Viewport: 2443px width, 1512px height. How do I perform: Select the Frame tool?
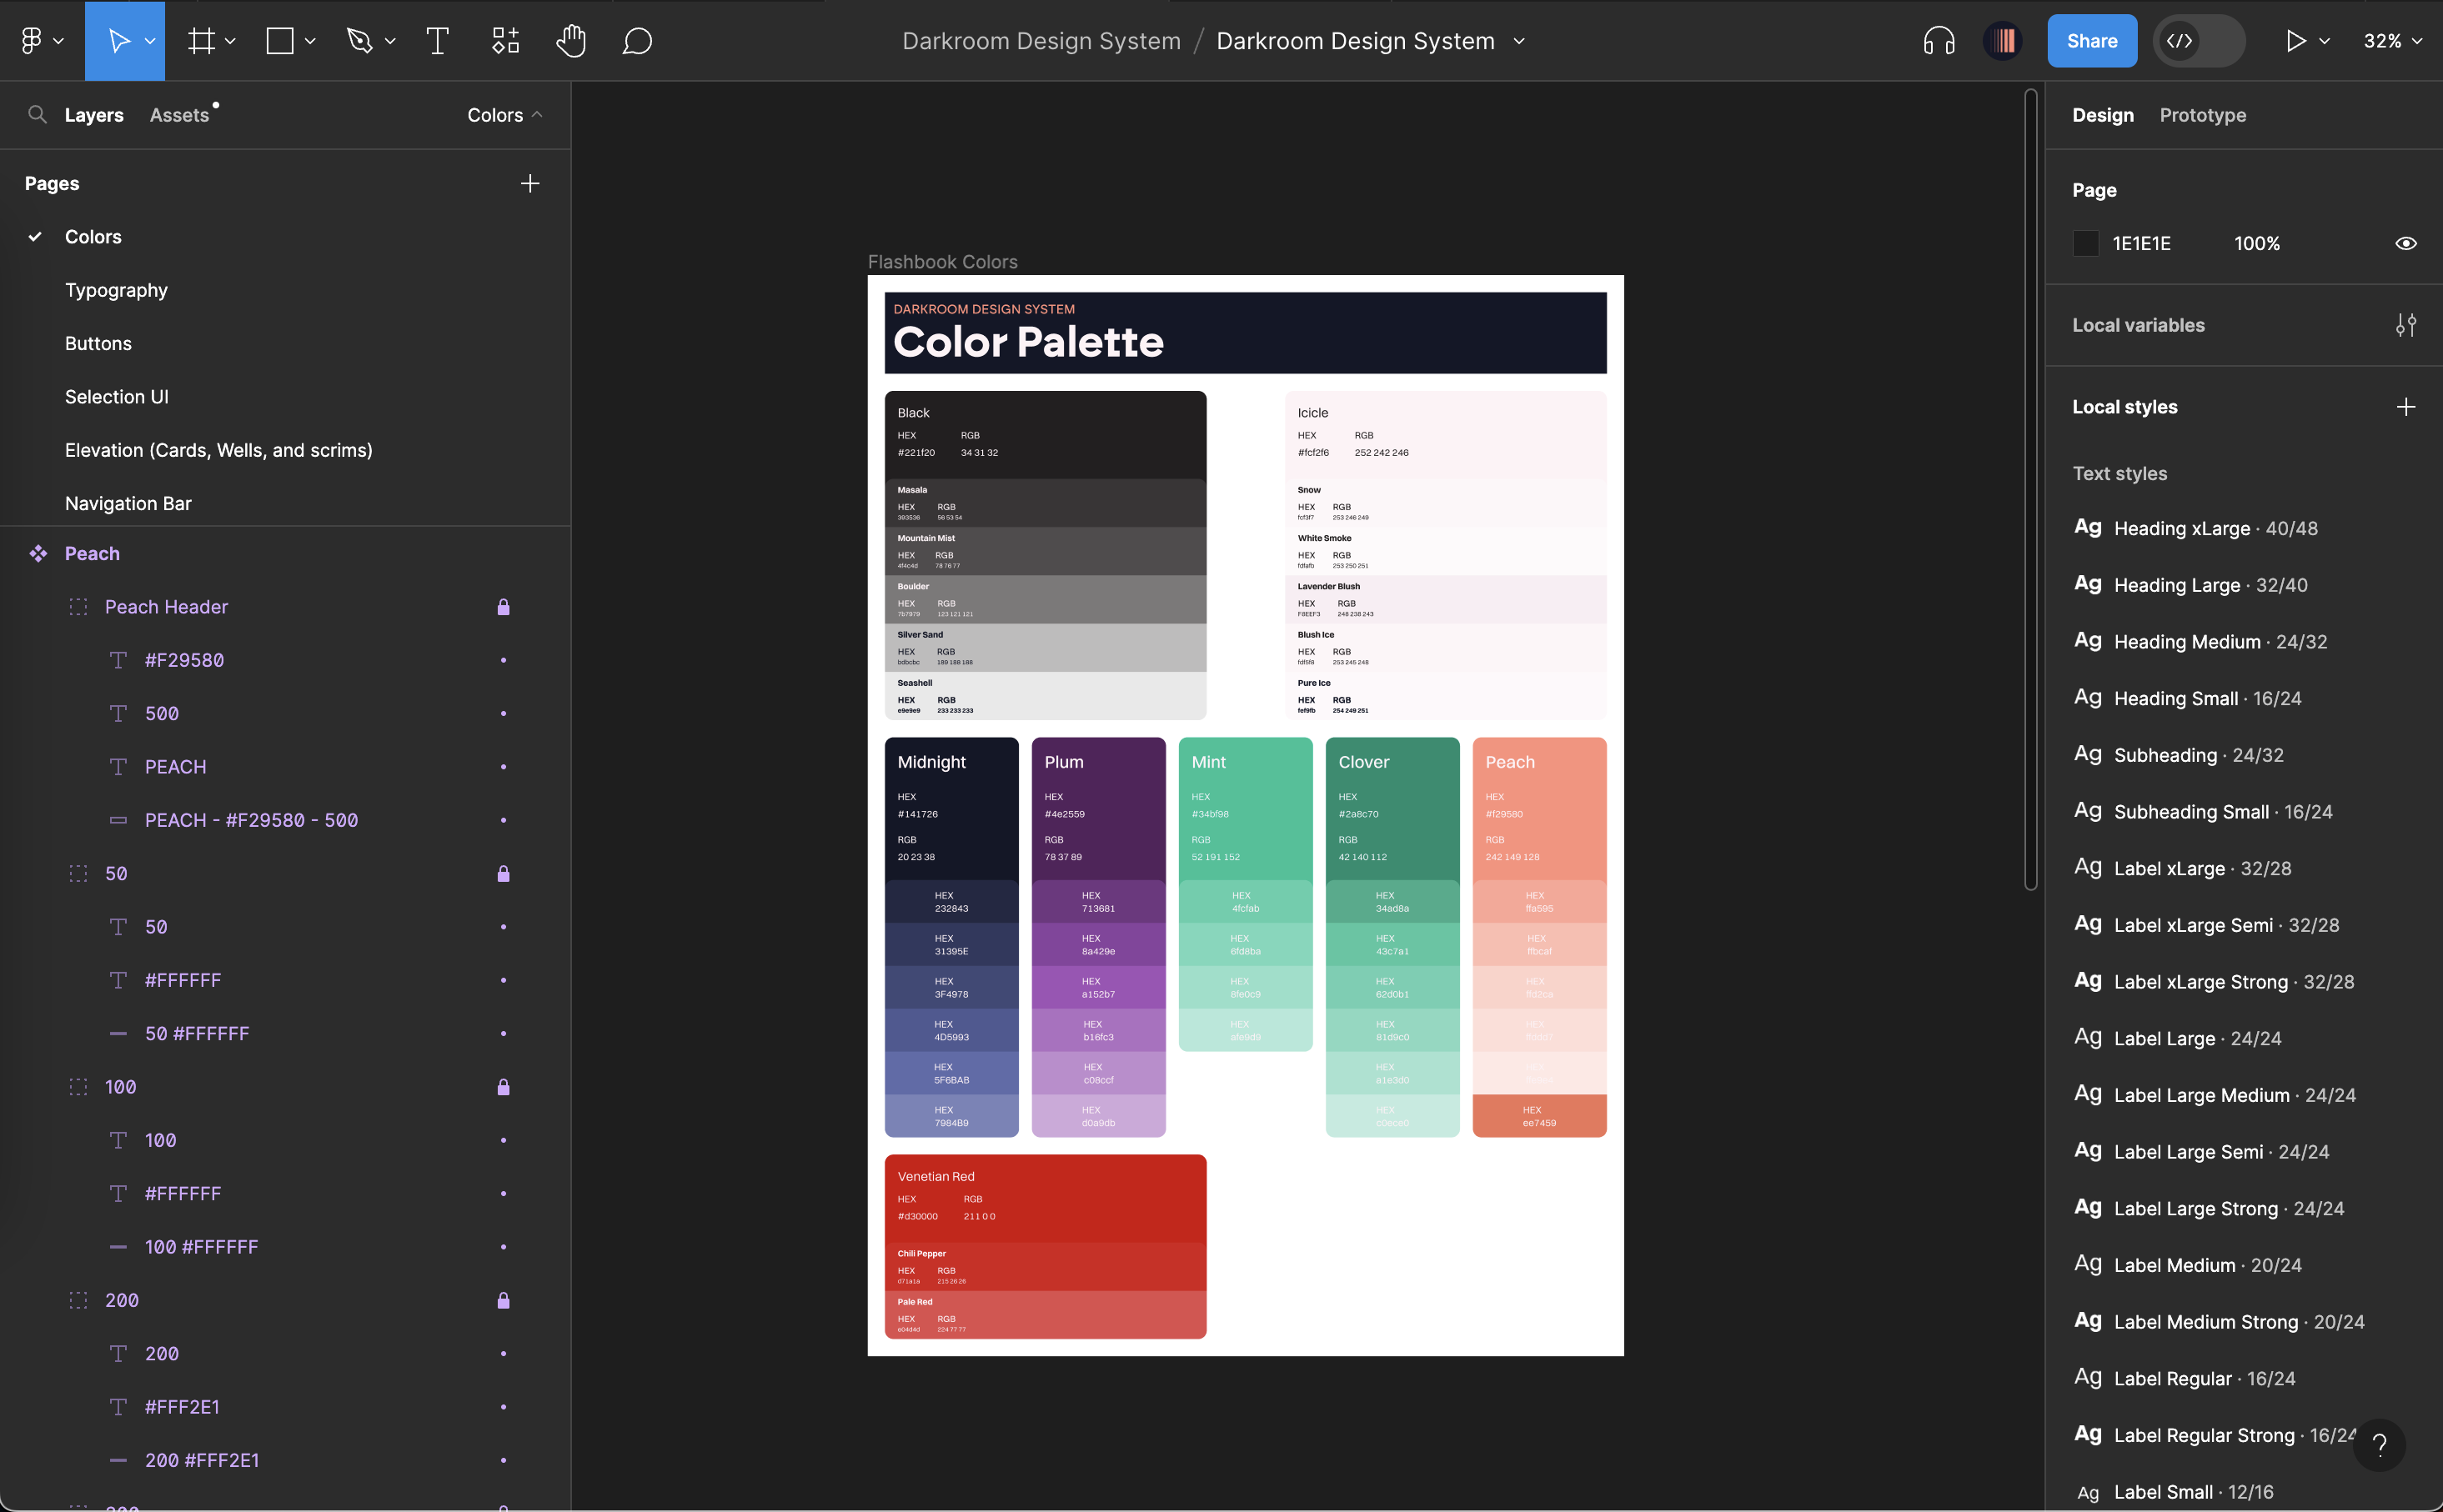tap(202, 41)
